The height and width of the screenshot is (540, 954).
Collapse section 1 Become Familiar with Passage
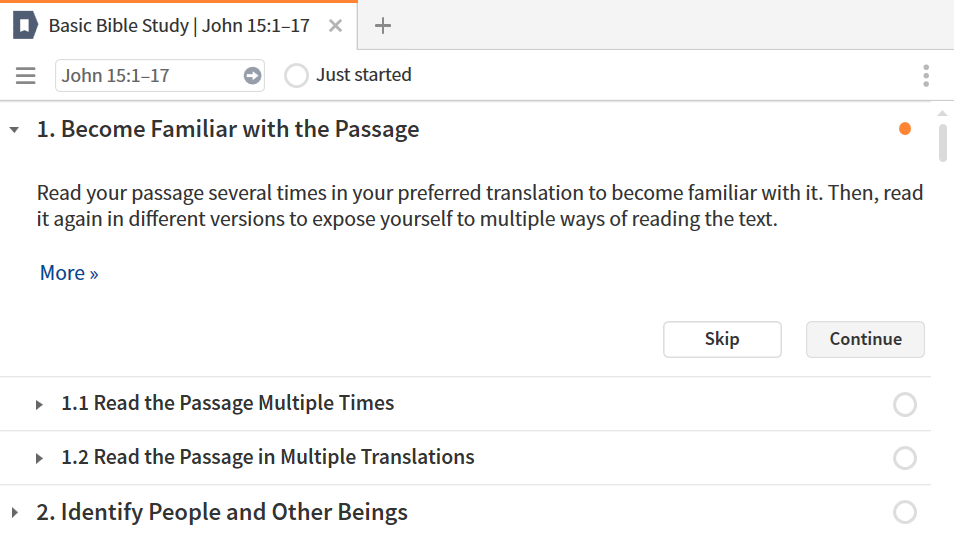[x=14, y=130]
